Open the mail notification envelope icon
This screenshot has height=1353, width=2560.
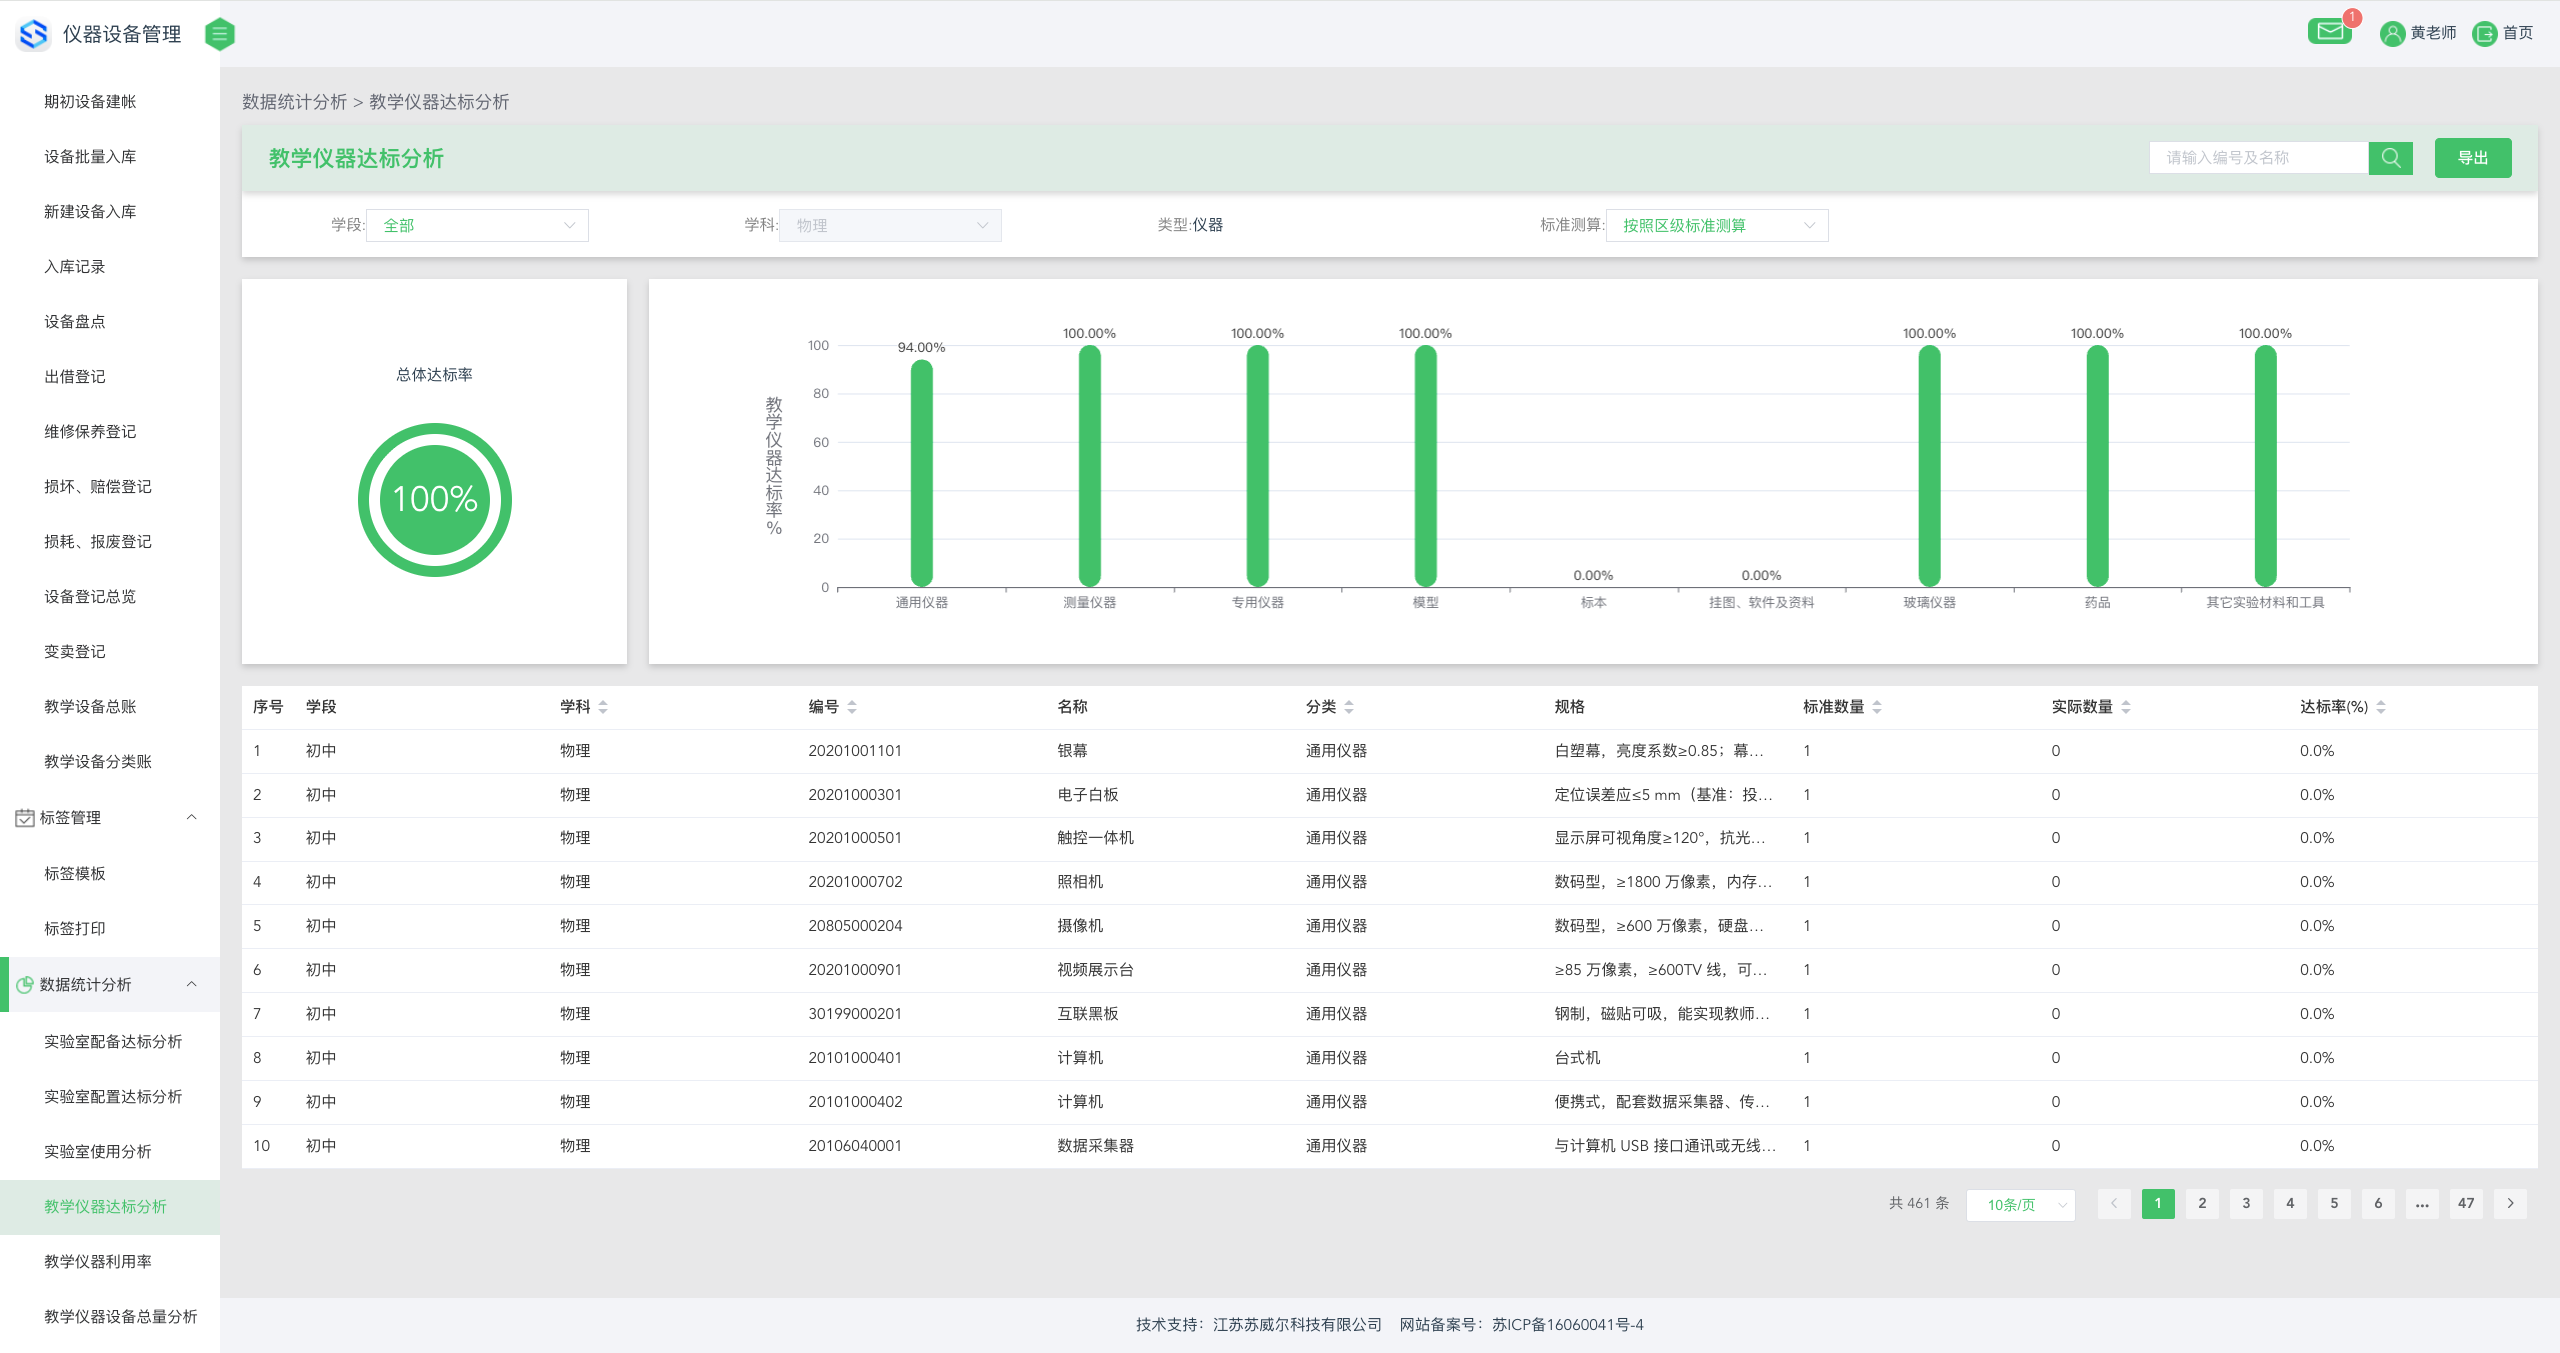(2330, 32)
